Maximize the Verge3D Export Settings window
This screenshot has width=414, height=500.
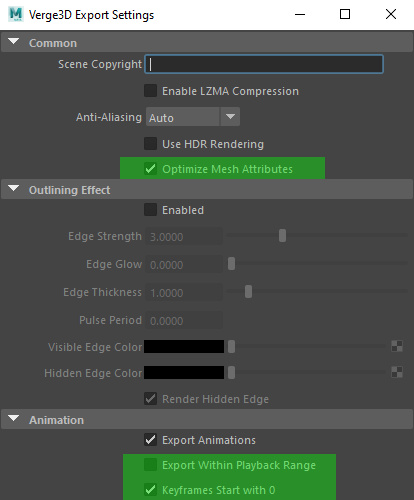[345, 14]
